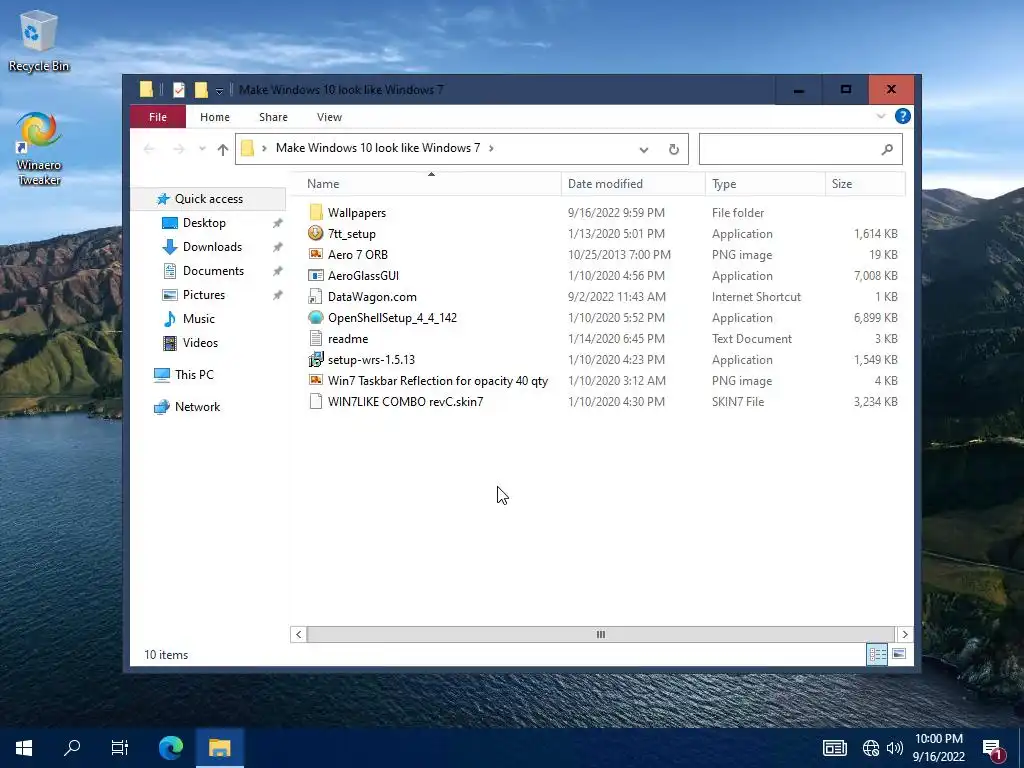Sort by the Type column header
Screen dimensions: 1024x768
pyautogui.click(x=765, y=184)
